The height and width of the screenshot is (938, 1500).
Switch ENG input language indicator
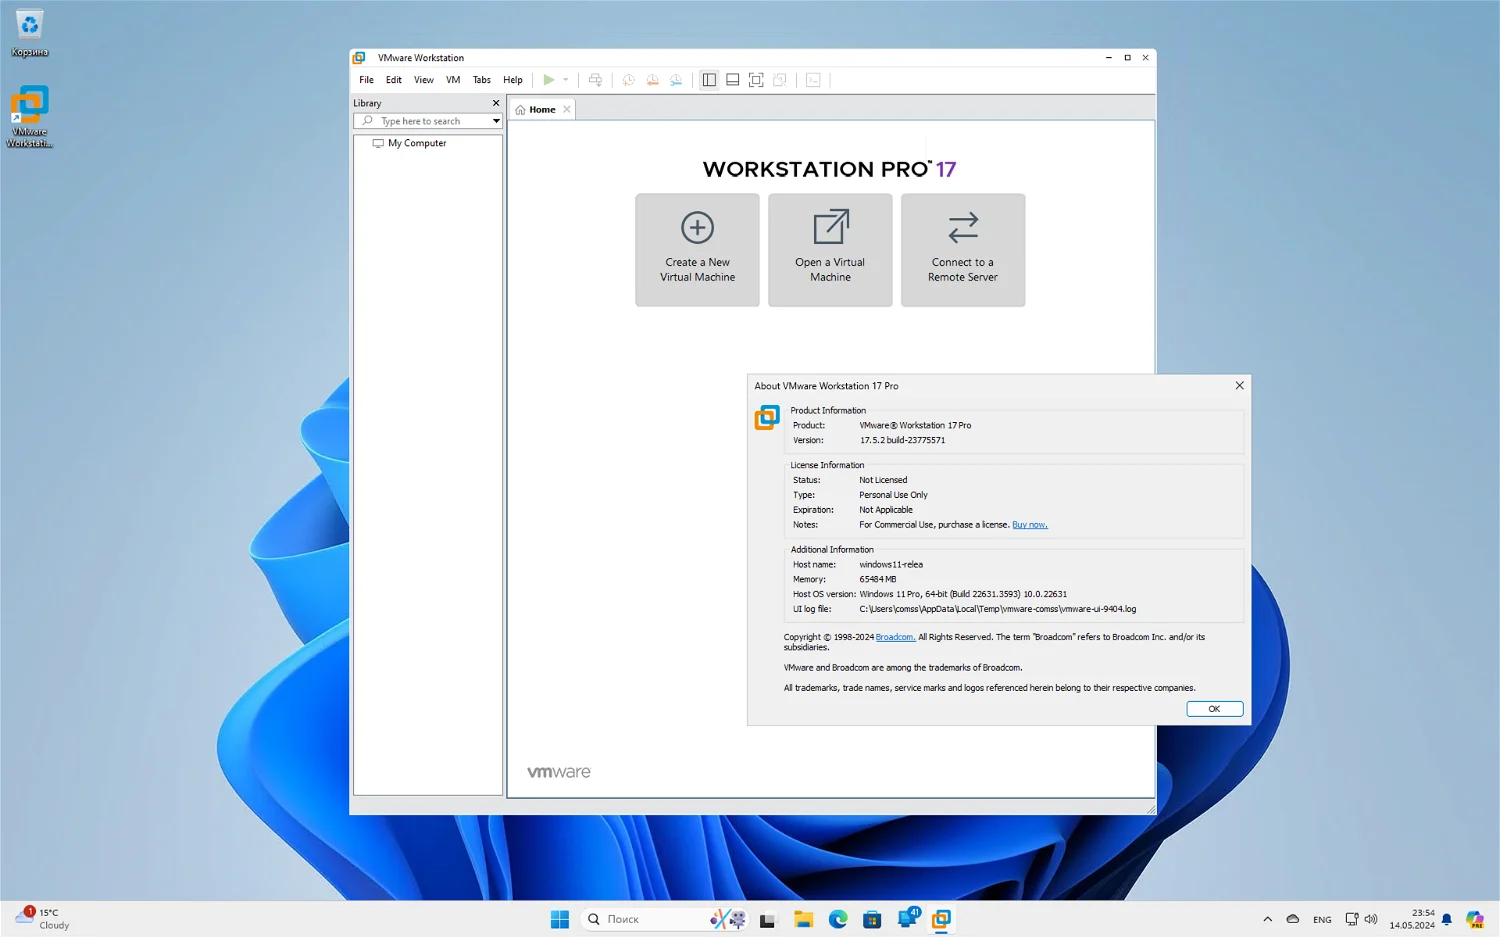click(1322, 920)
